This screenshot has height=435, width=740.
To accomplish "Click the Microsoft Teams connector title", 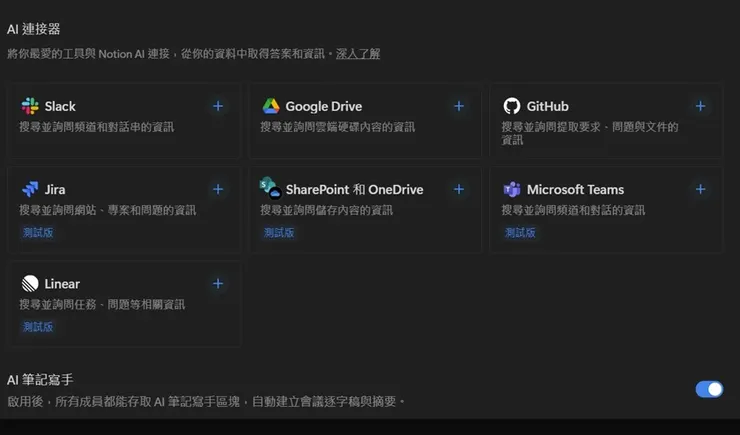I will pos(575,190).
